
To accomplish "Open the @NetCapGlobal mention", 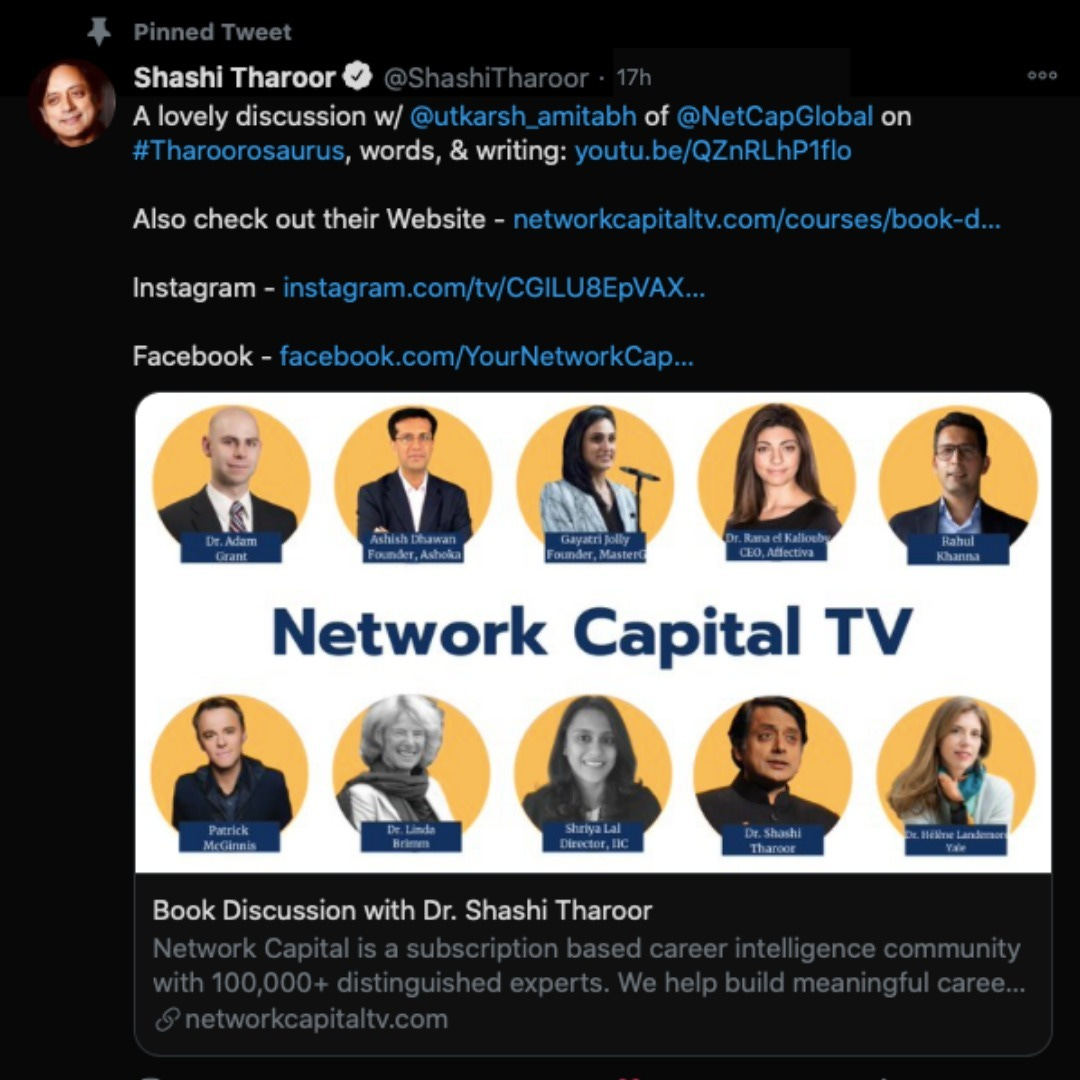I will pyautogui.click(x=775, y=116).
